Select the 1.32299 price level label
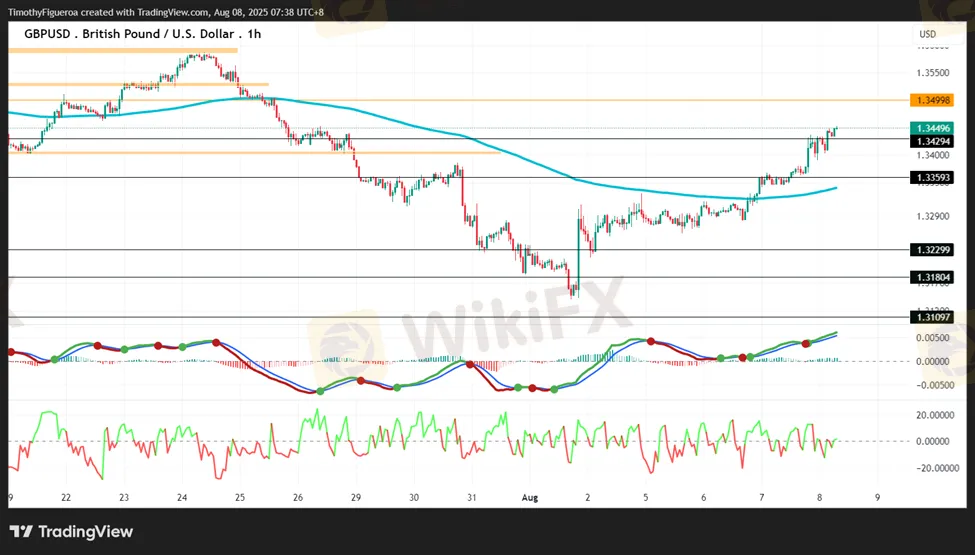Screen dimensions: 975x555 click(x=931, y=250)
